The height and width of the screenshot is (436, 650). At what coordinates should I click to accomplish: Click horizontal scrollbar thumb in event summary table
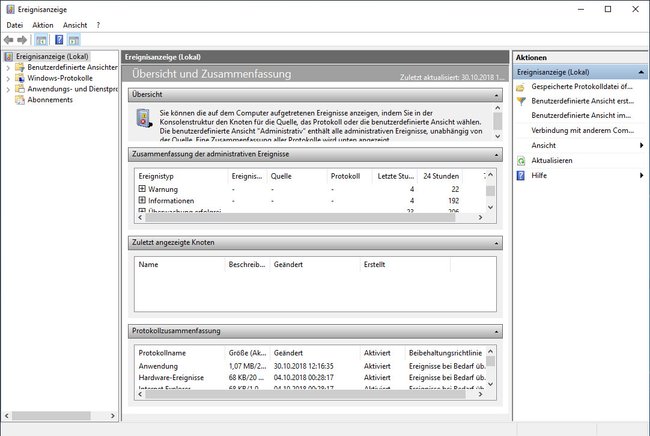point(300,218)
